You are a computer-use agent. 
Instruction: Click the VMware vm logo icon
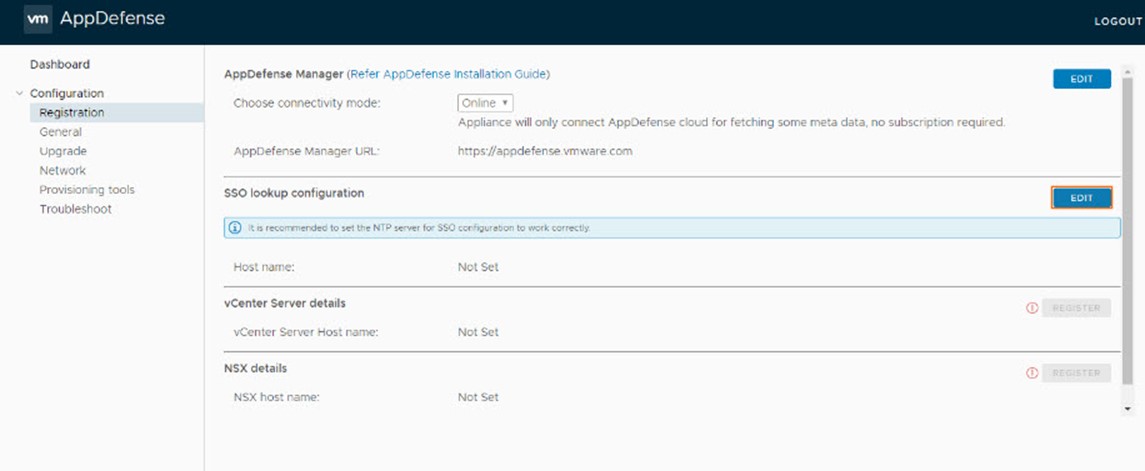click(x=37, y=20)
